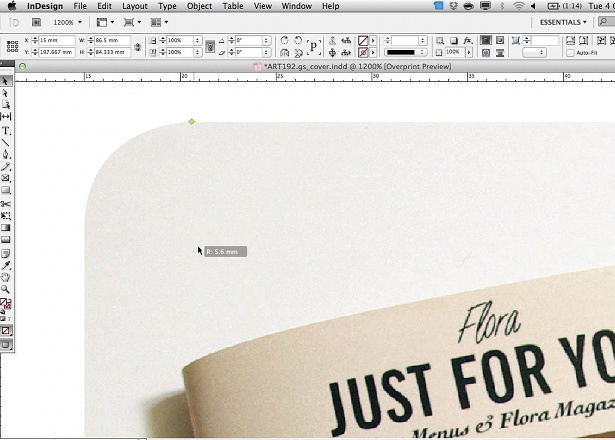
Task: Select the Gradient Swatch tool
Action: pos(5,227)
